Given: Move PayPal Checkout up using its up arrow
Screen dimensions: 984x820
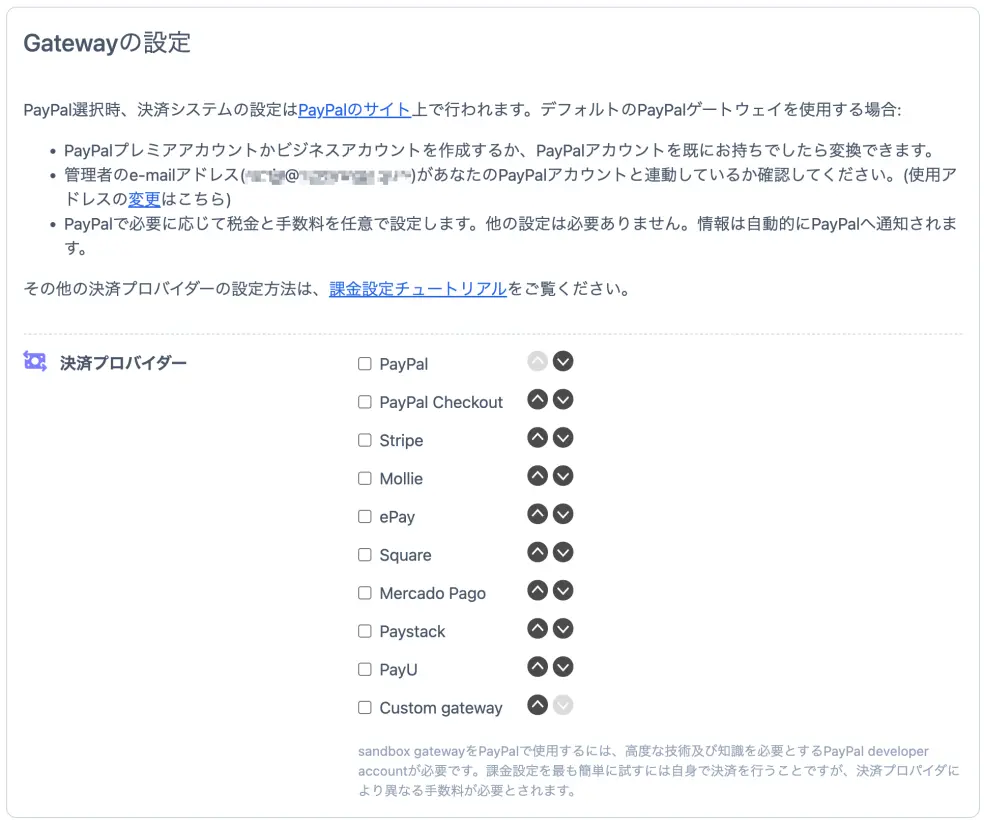Looking at the screenshot, I should click(x=537, y=399).
